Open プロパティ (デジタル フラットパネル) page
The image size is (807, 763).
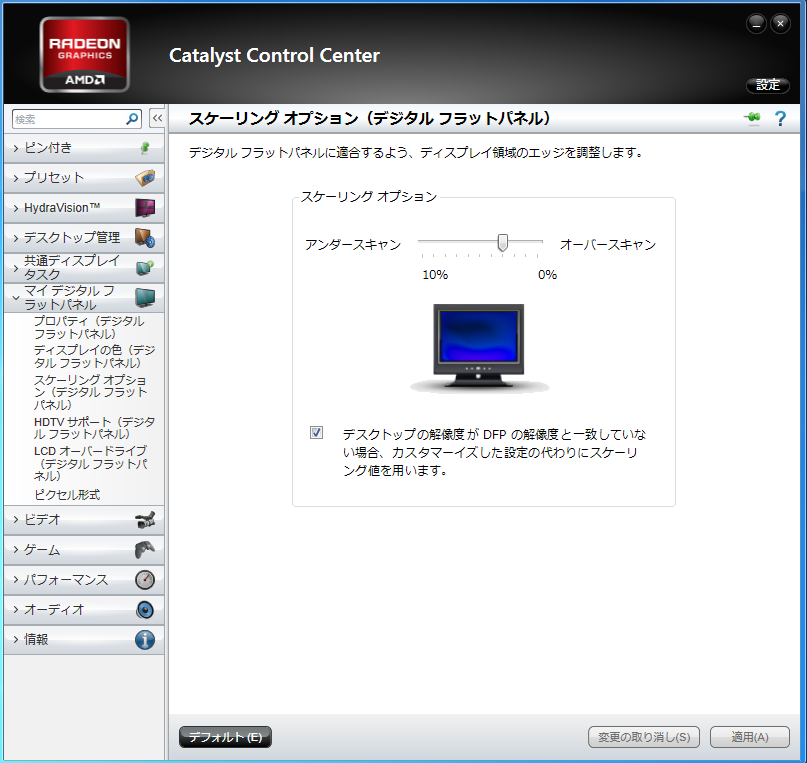coord(89,328)
